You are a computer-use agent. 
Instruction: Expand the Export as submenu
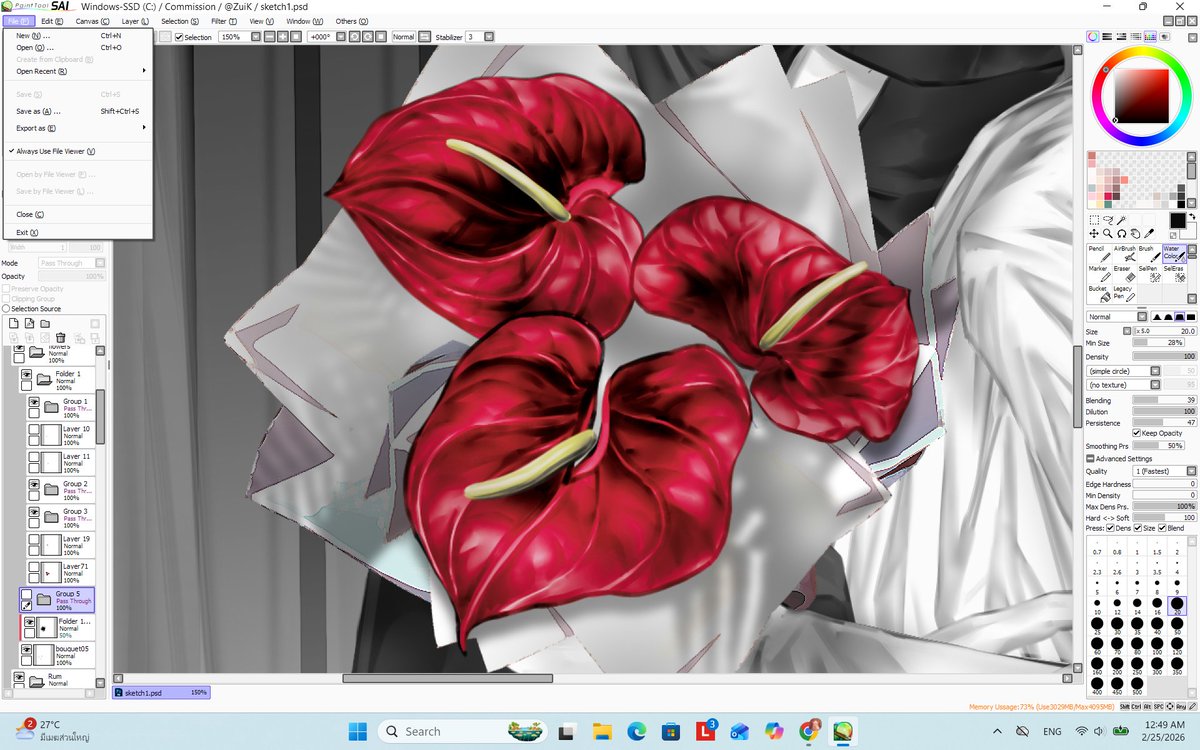[78, 128]
